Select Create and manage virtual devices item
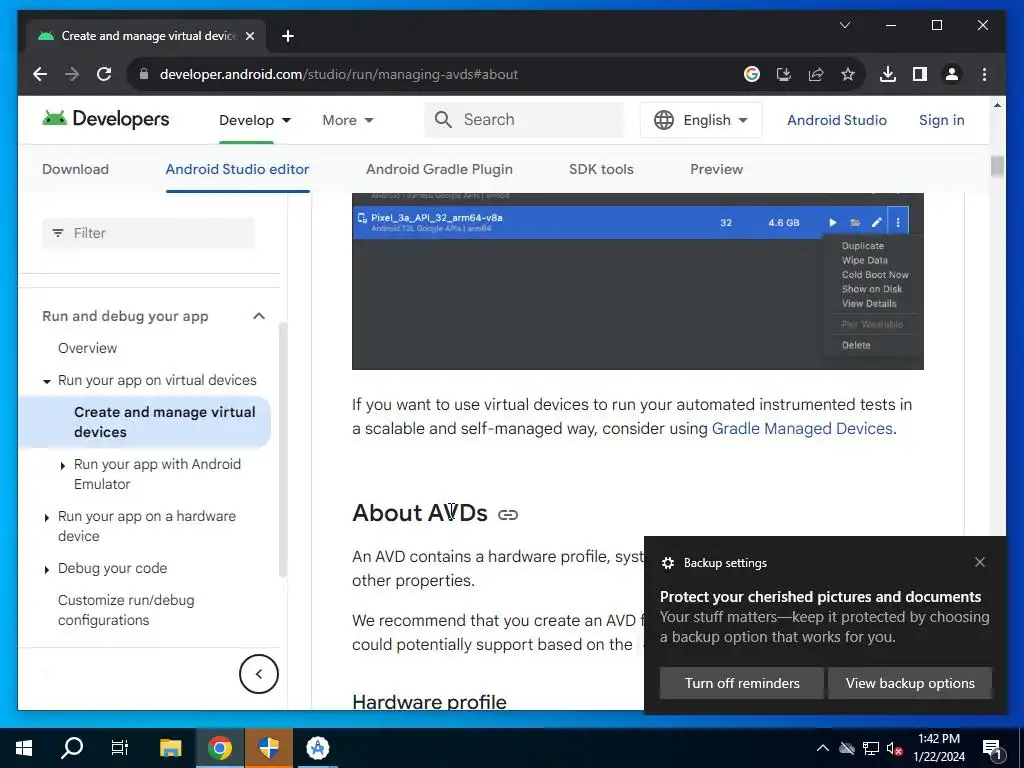This screenshot has height=768, width=1024. (x=145, y=422)
